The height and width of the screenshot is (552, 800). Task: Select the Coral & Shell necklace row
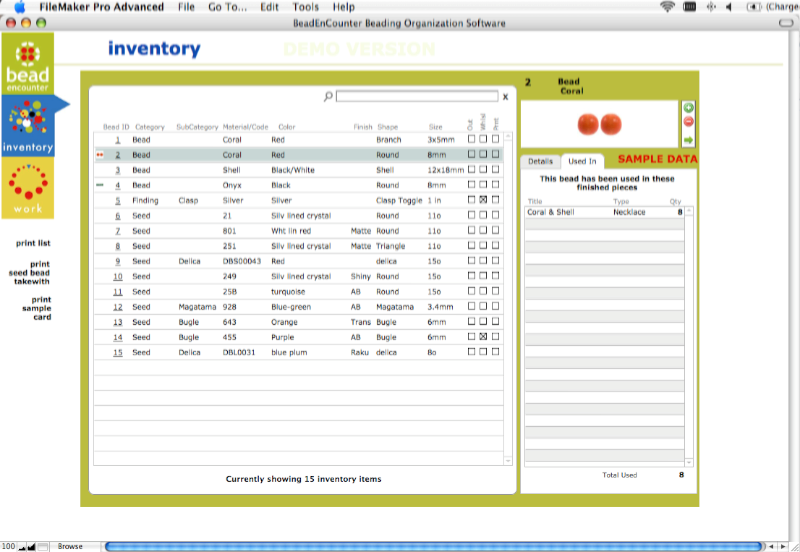click(604, 212)
